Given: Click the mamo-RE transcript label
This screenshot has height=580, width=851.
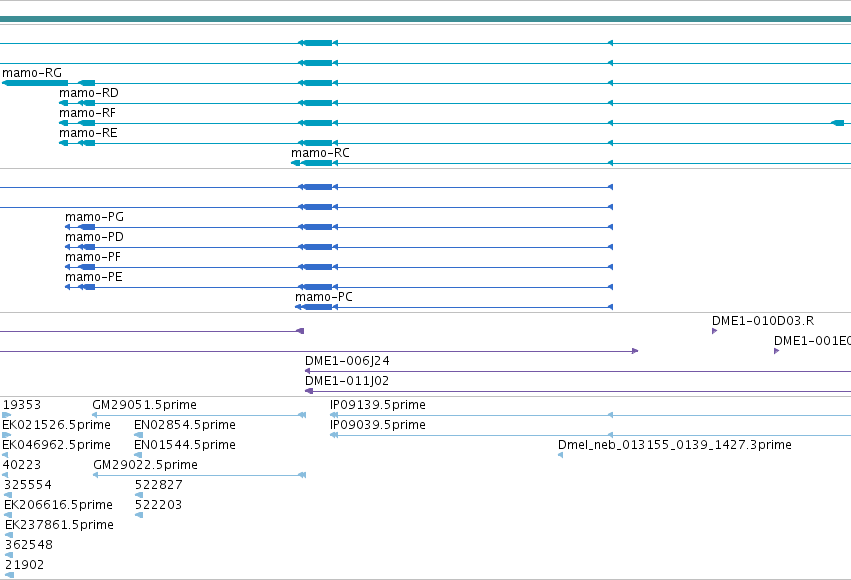Looking at the screenshot, I should coord(88,133).
